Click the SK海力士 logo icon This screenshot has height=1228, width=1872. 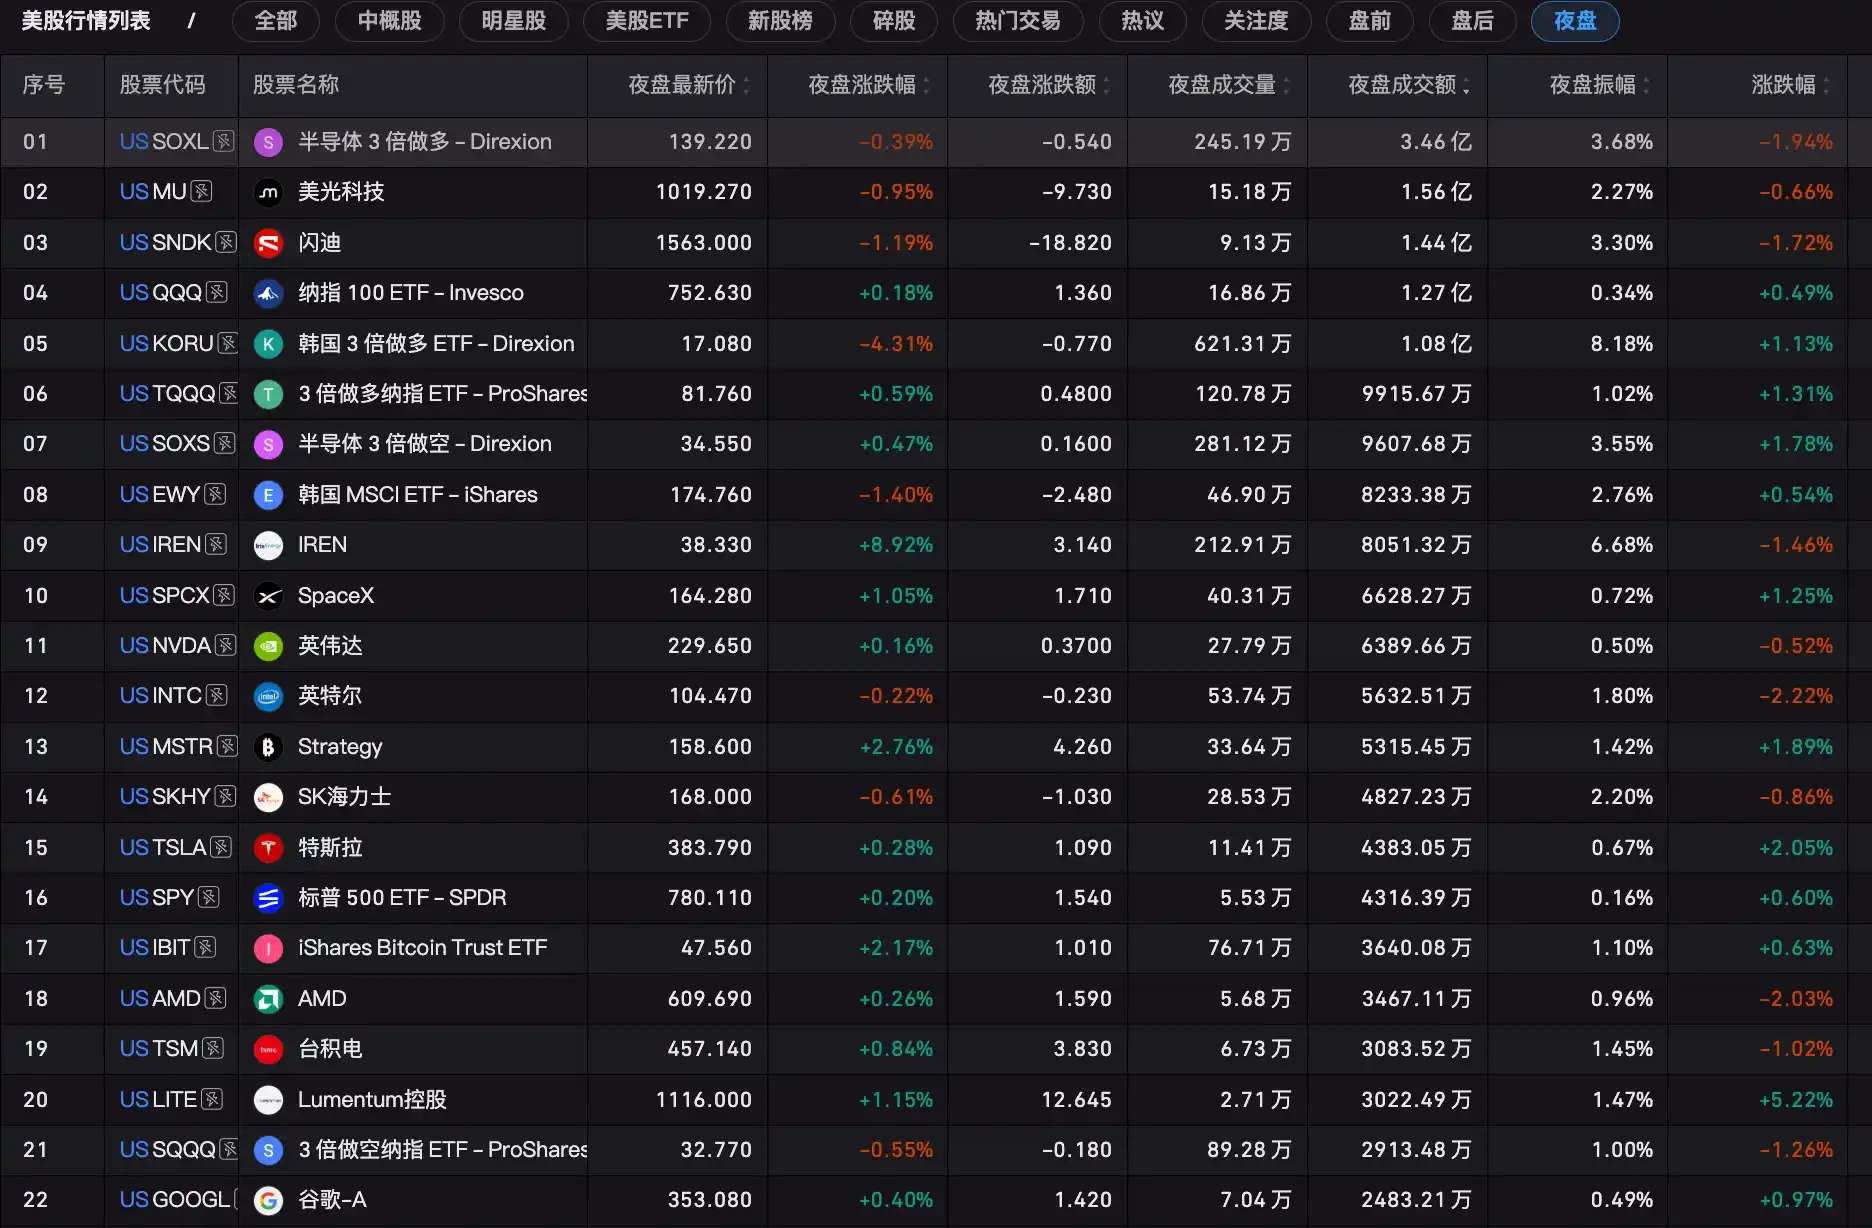tap(268, 797)
